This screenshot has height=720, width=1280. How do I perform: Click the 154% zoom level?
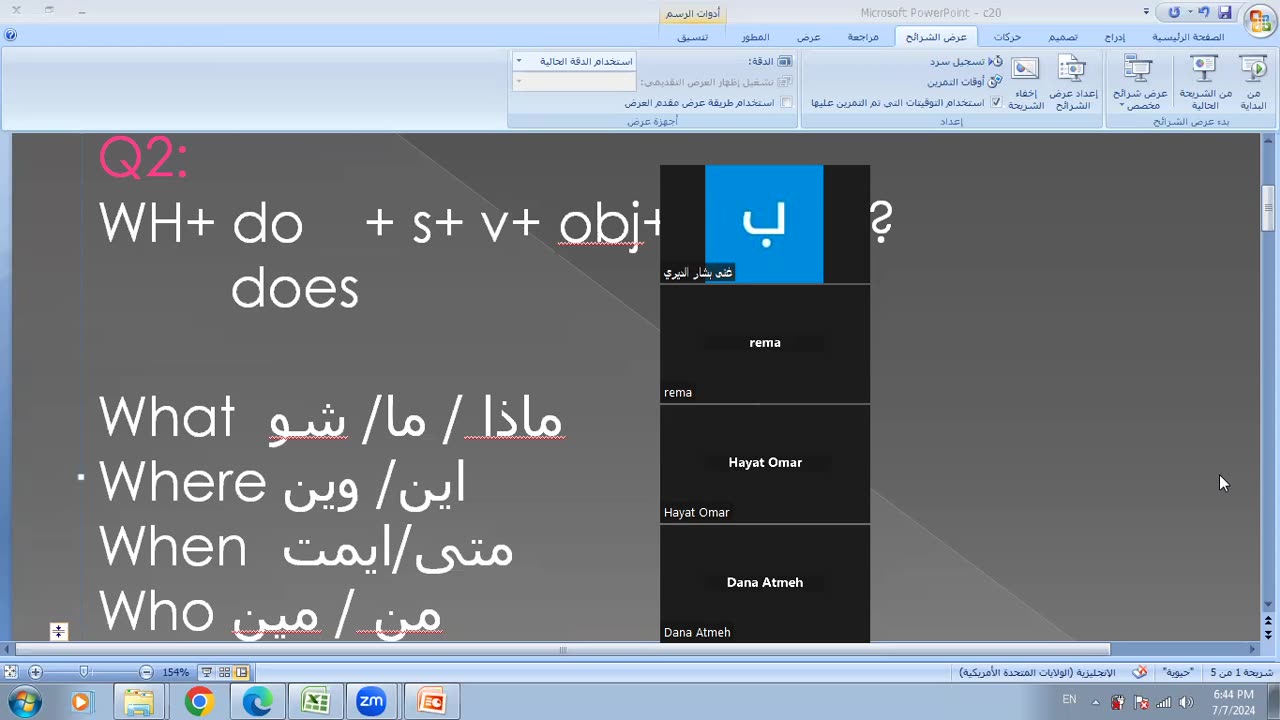click(176, 673)
